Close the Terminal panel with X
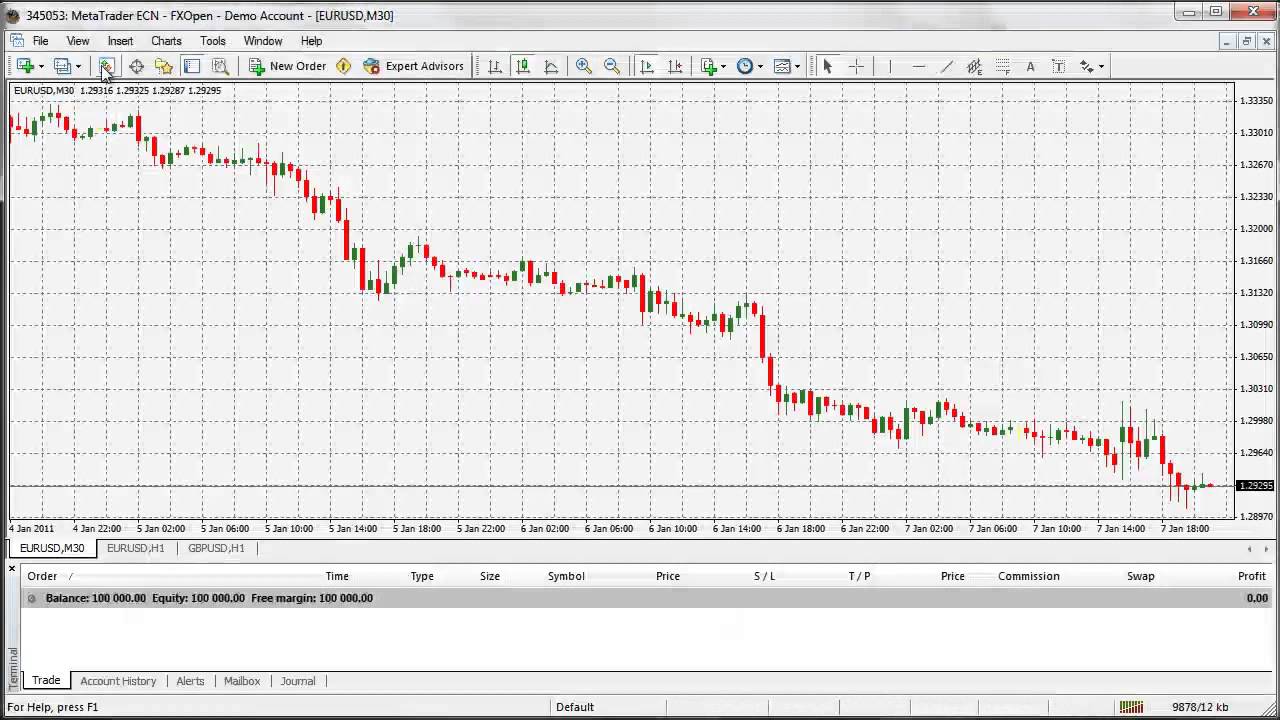 [12, 569]
